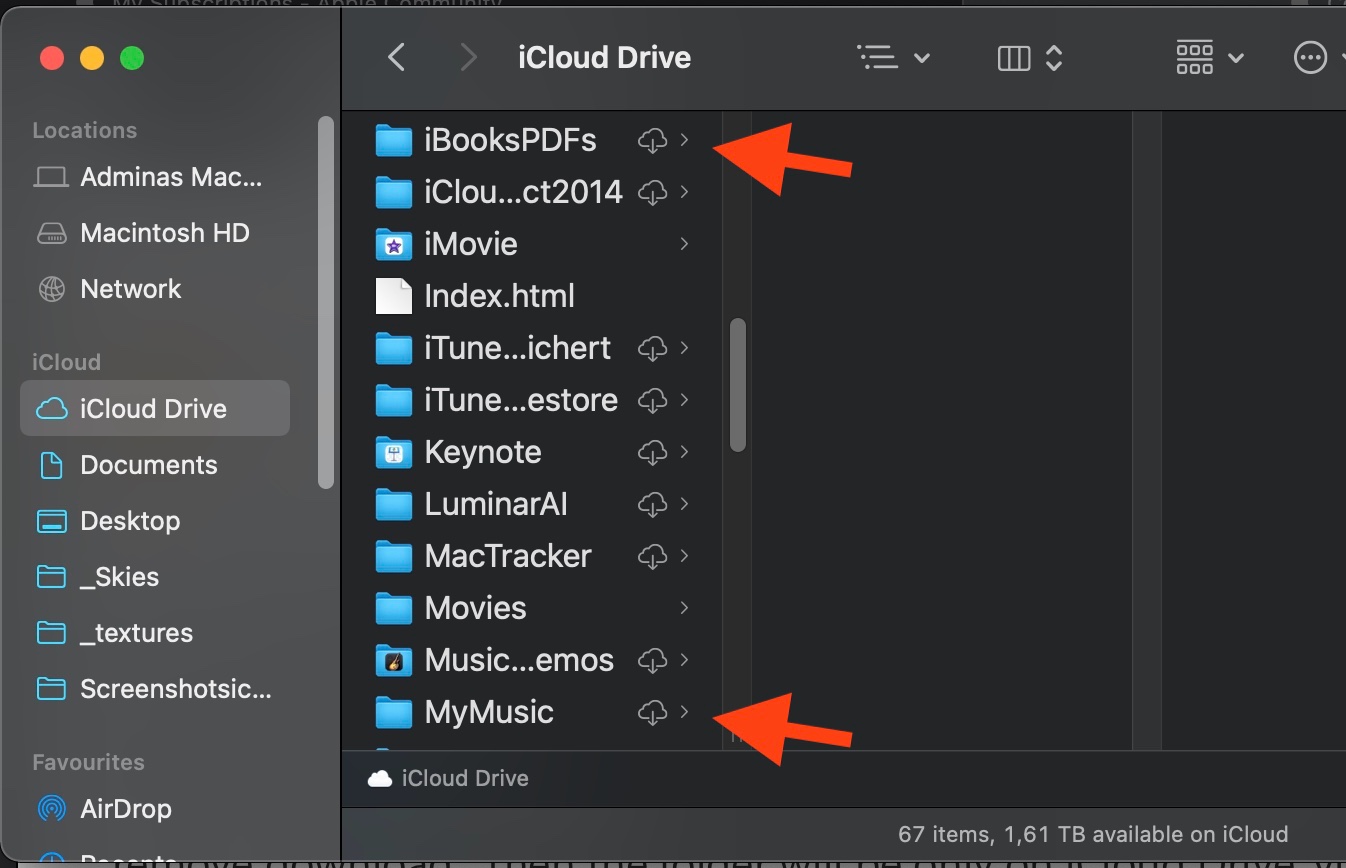Image resolution: width=1346 pixels, height=868 pixels.
Task: Download iTune…estore via its cloud icon
Action: click(x=653, y=401)
